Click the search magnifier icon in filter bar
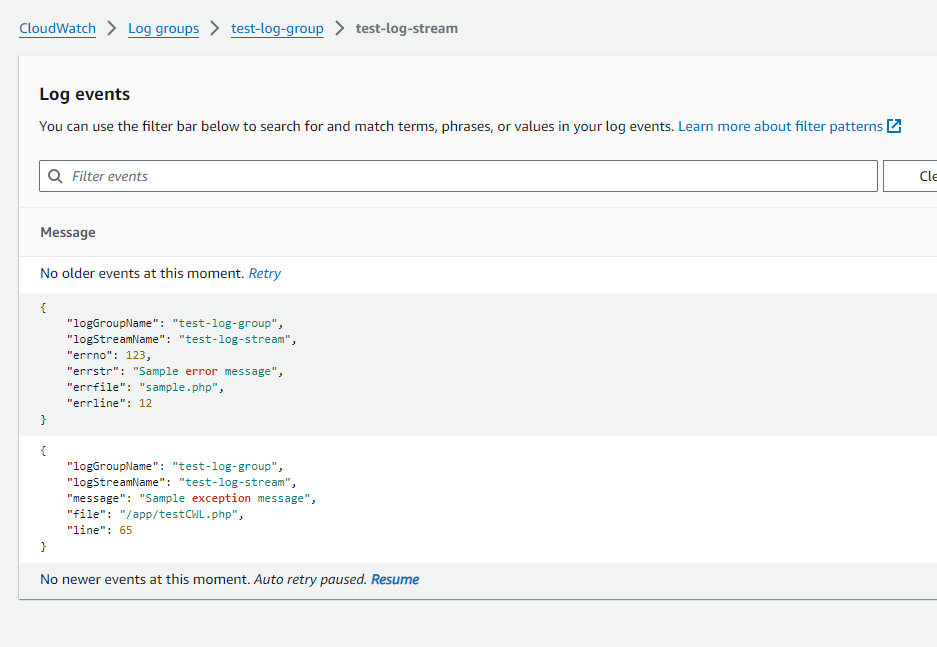This screenshot has width=937, height=647. (x=55, y=176)
